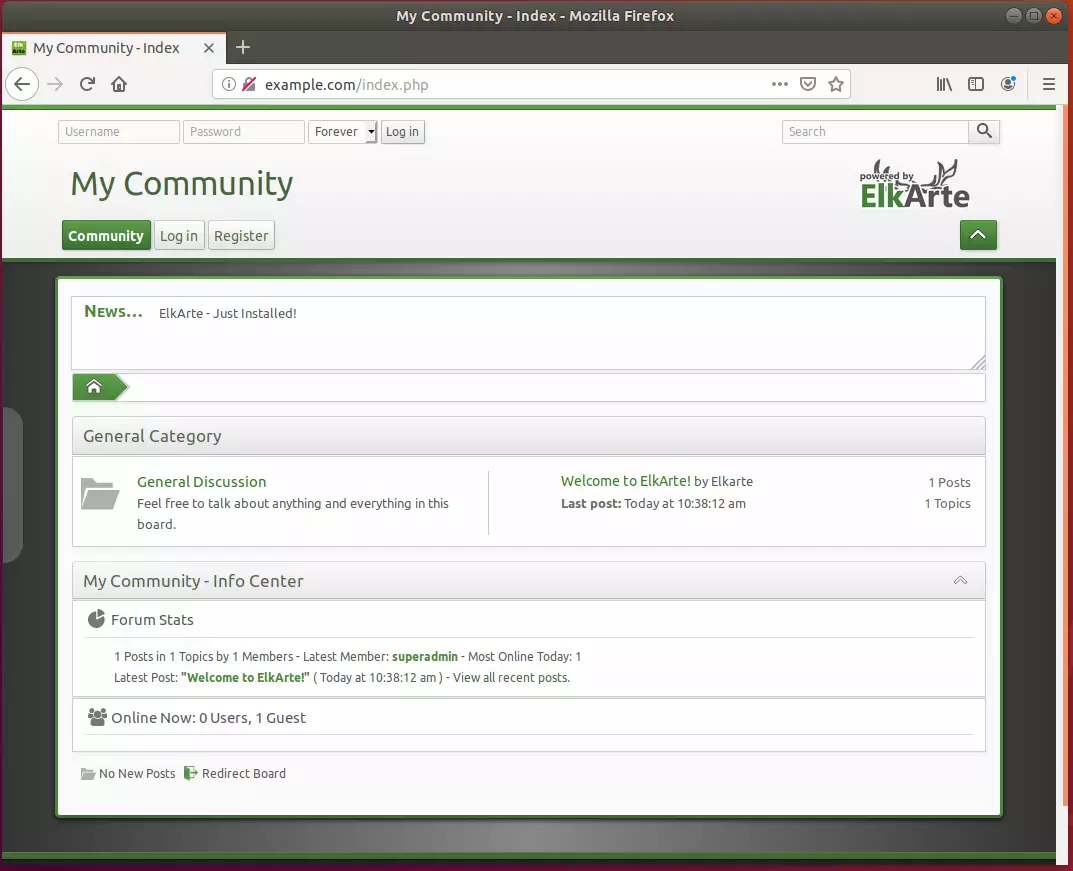Open the General Category header link
Screen dimensions: 1073x871
click(x=152, y=436)
